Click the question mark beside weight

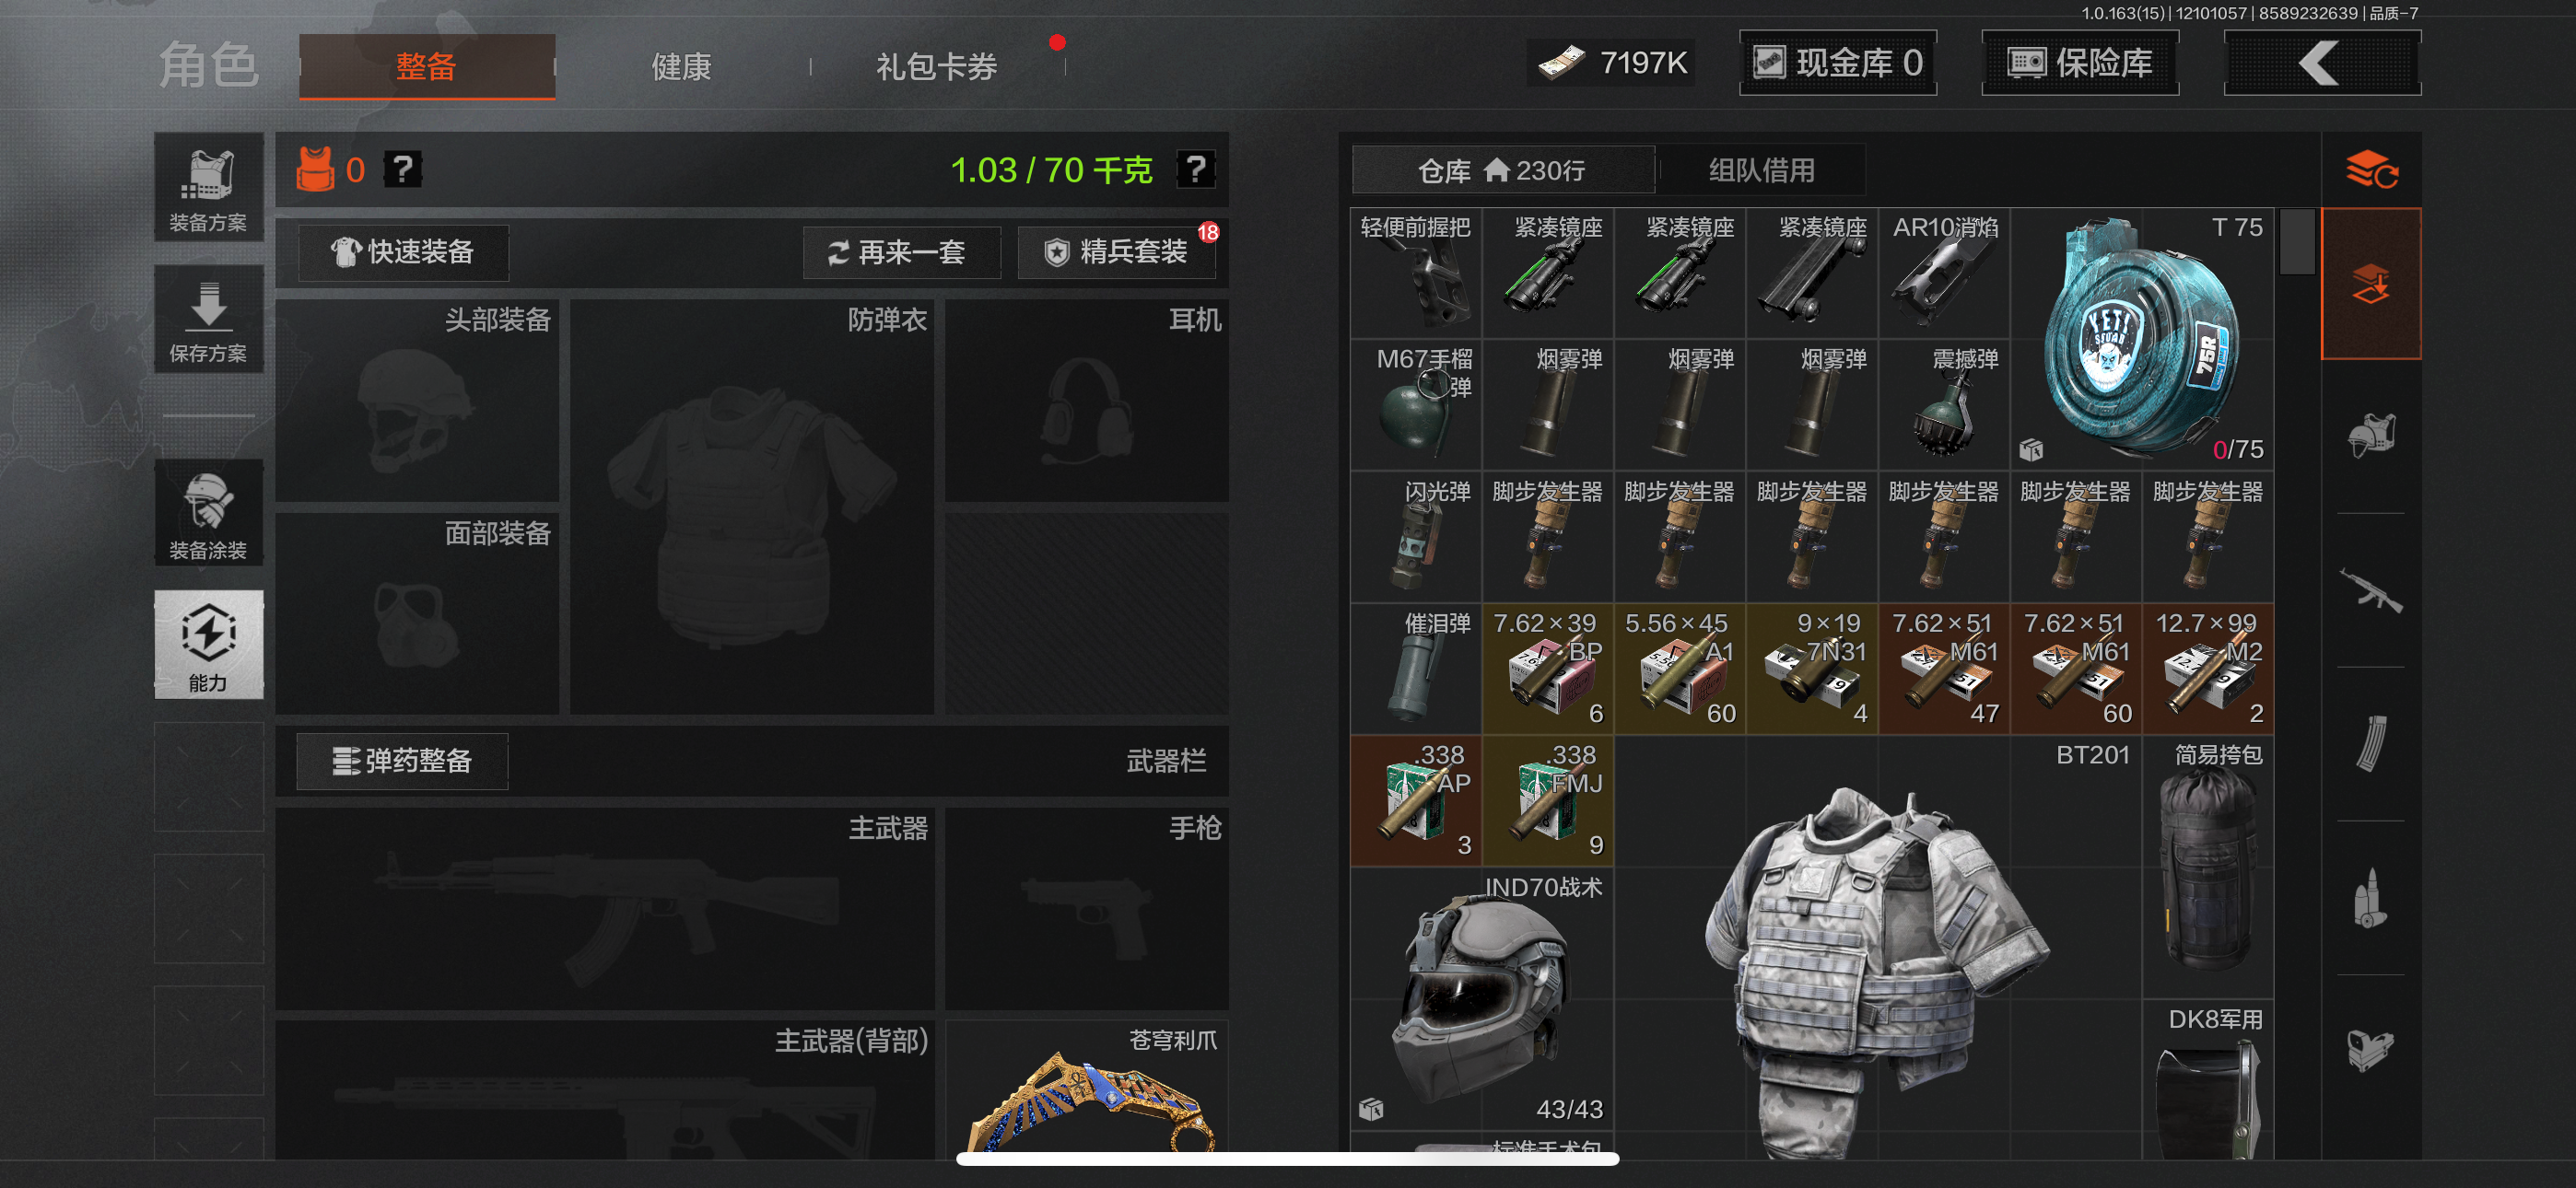pyautogui.click(x=1195, y=169)
